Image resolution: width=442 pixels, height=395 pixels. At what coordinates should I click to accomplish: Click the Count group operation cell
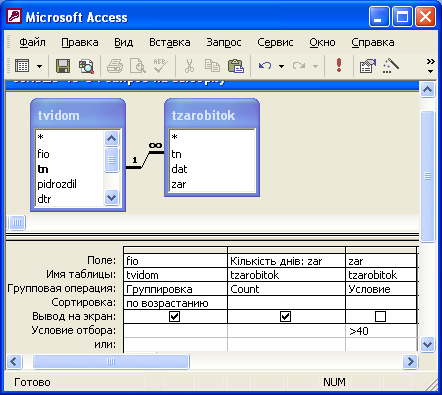click(286, 289)
